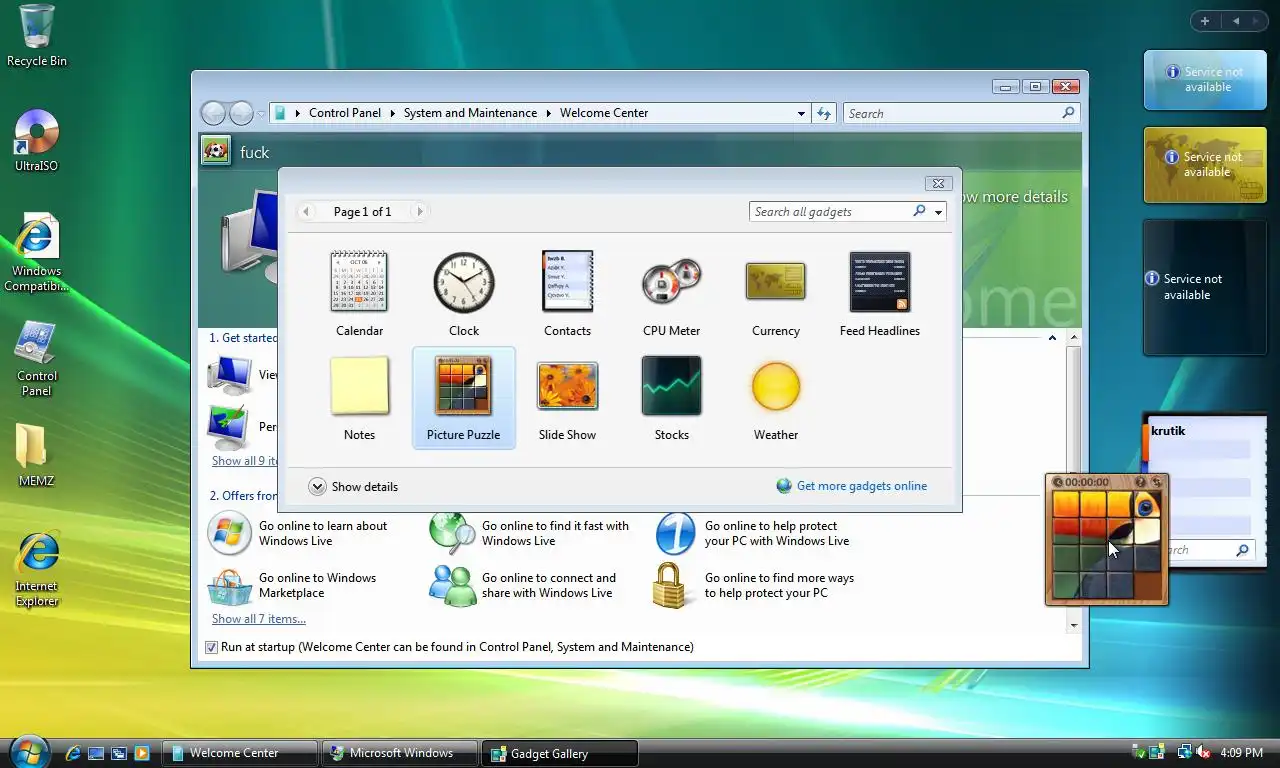Switch to Welcome Center taskbar button
The width and height of the screenshot is (1280, 768).
coord(240,753)
